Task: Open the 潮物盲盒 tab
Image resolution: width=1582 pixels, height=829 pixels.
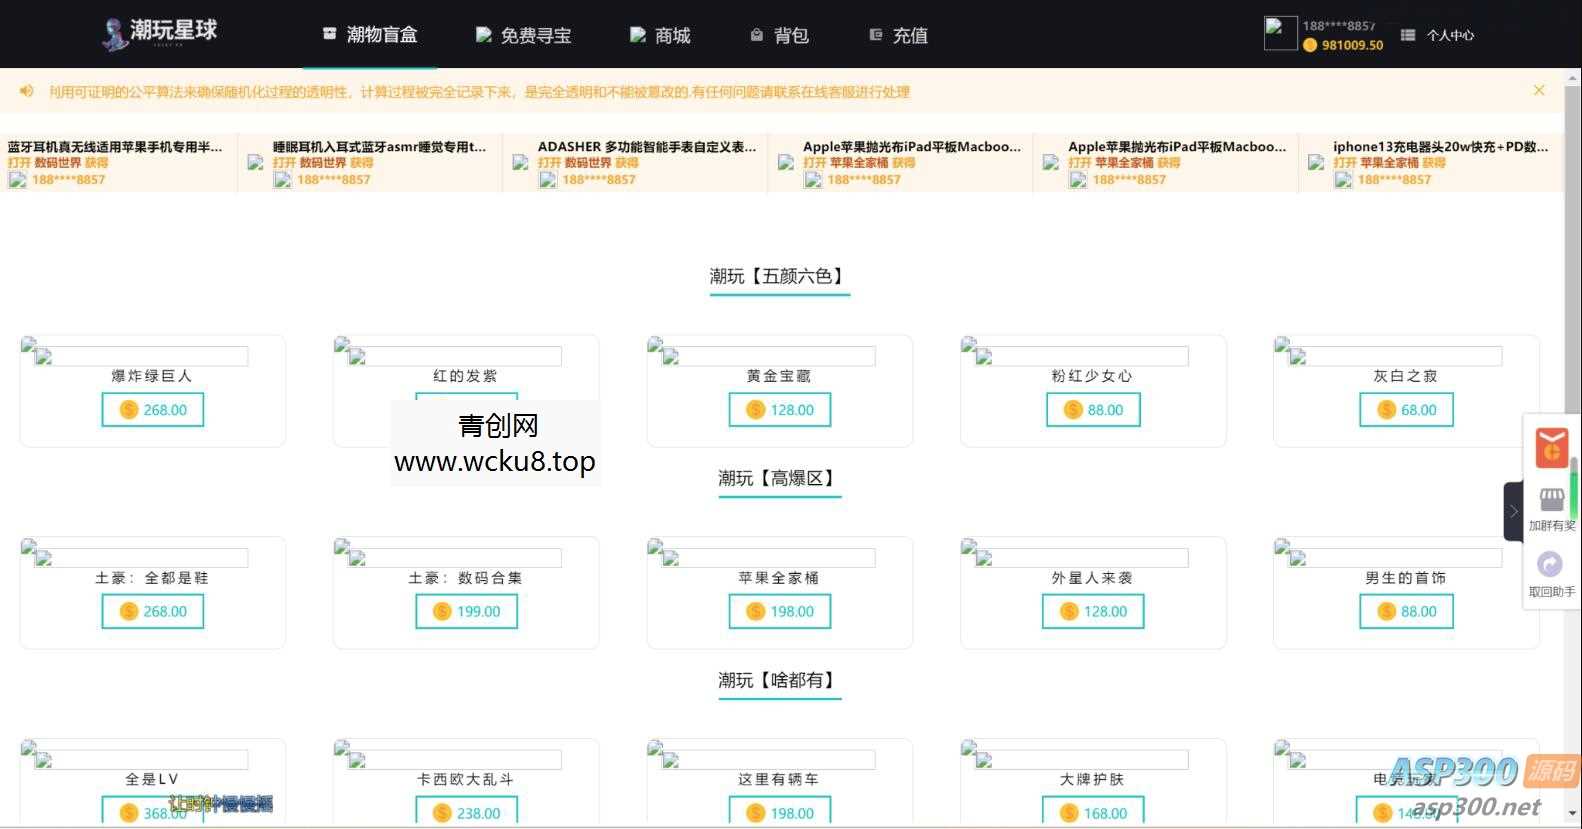Action: [369, 35]
